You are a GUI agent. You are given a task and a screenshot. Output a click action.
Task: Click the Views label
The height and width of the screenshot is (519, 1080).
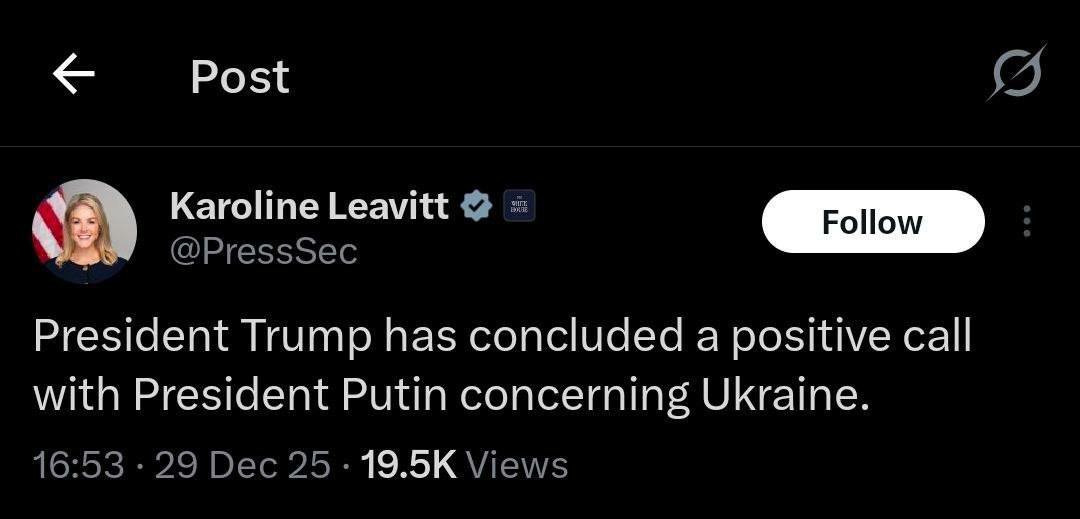[x=517, y=464]
